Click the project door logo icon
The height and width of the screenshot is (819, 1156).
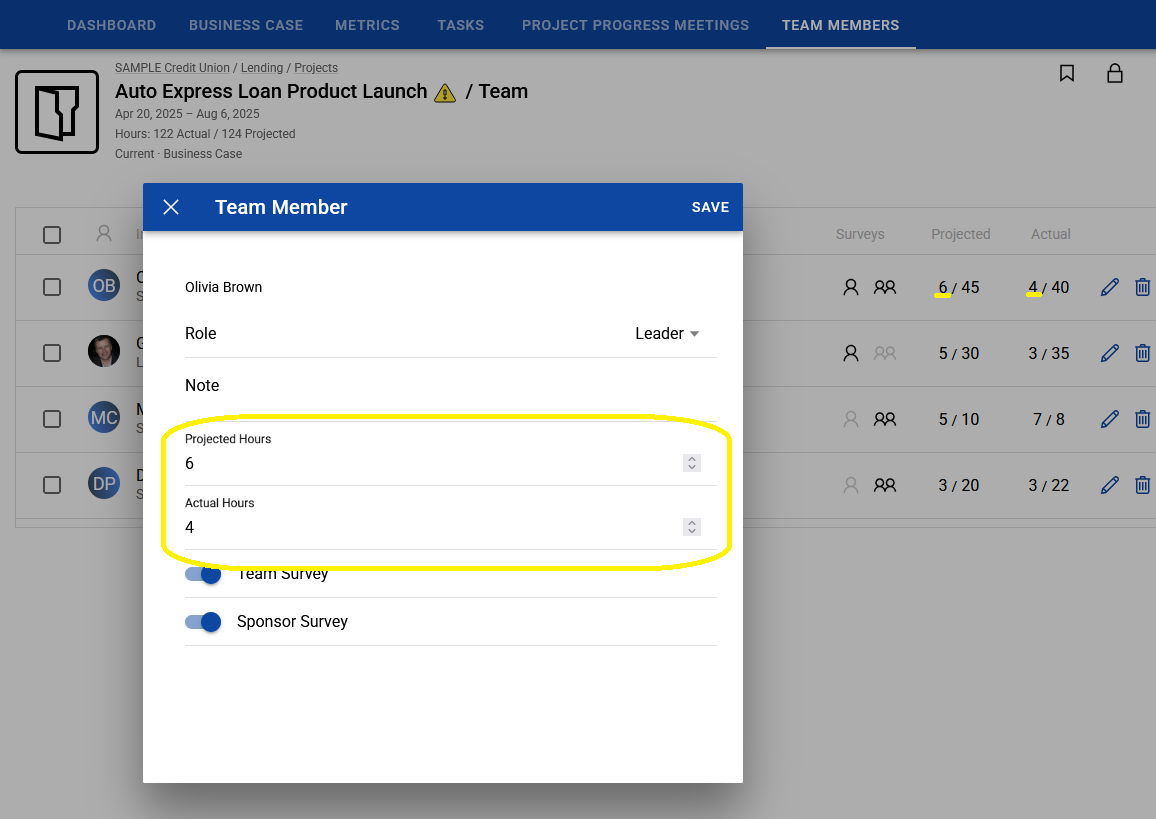pyautogui.click(x=57, y=112)
